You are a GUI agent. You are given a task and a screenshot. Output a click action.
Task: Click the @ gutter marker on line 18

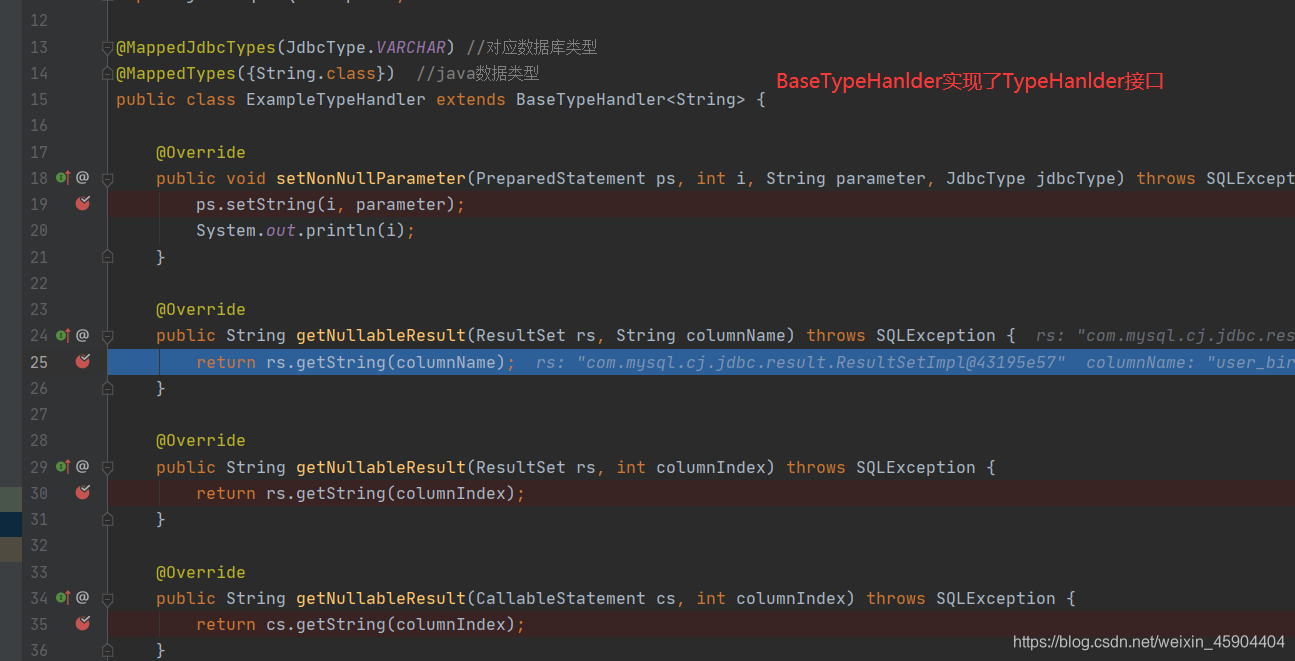point(83,178)
